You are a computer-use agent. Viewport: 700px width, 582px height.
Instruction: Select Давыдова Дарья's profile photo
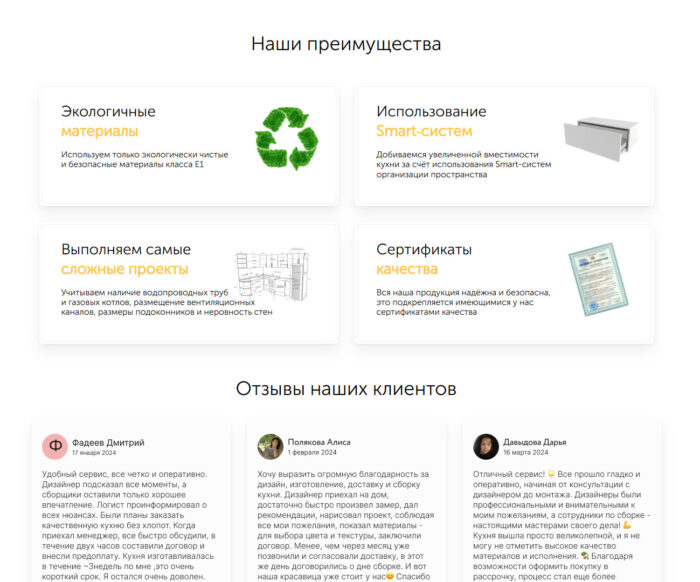tap(486, 446)
